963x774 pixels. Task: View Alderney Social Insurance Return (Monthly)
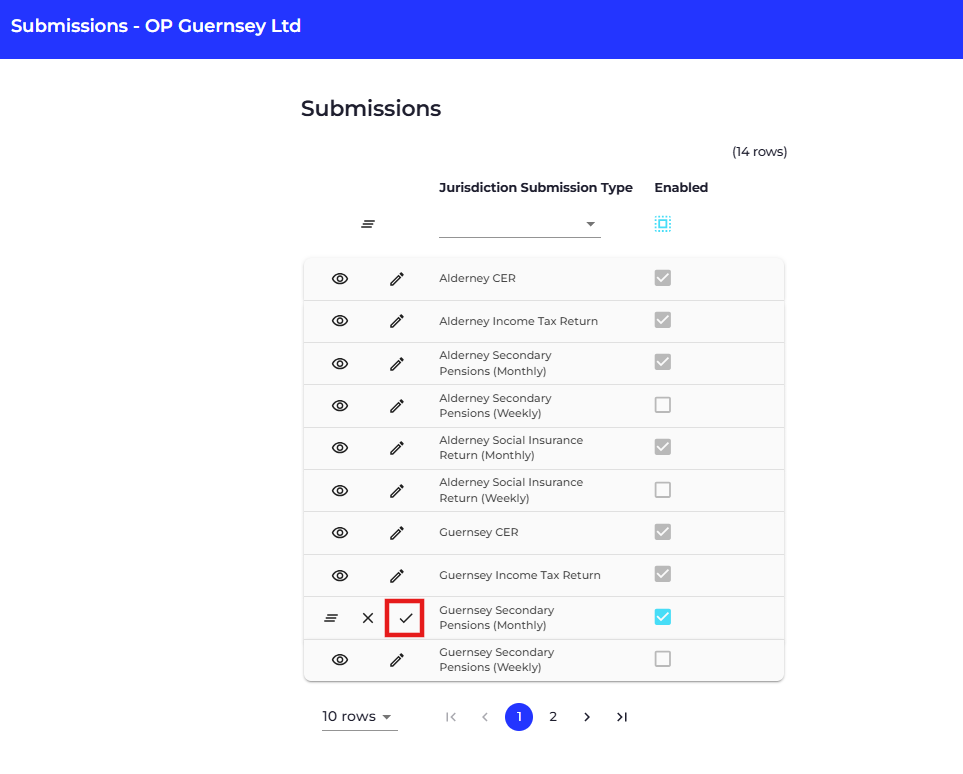pyautogui.click(x=340, y=448)
